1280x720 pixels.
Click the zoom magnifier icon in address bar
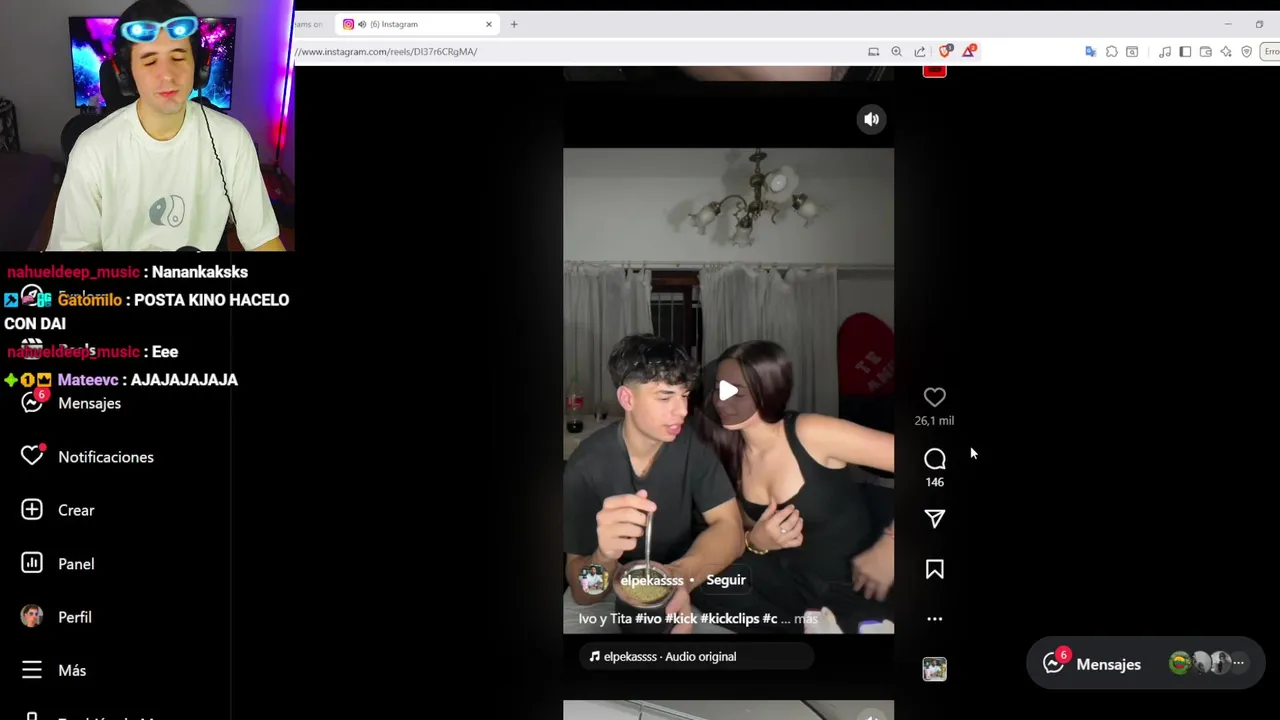click(x=896, y=52)
